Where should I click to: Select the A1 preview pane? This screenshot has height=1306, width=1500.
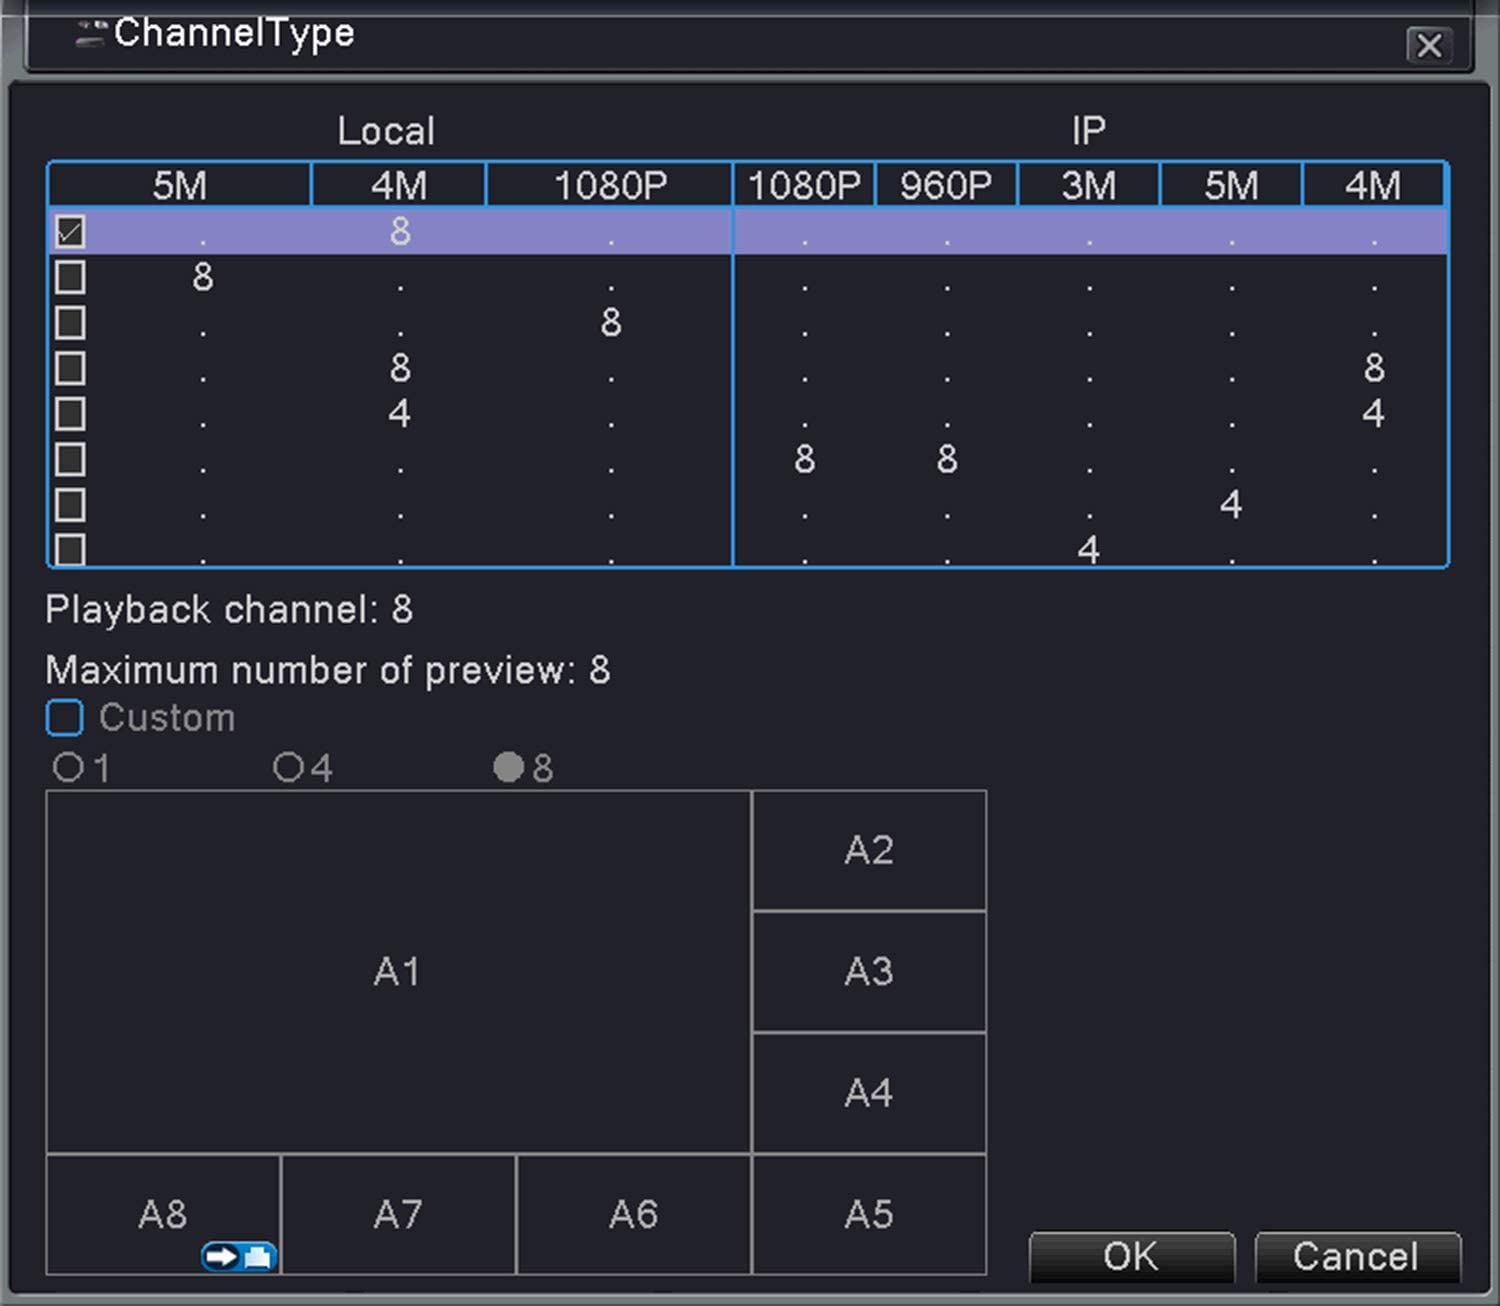click(x=398, y=972)
